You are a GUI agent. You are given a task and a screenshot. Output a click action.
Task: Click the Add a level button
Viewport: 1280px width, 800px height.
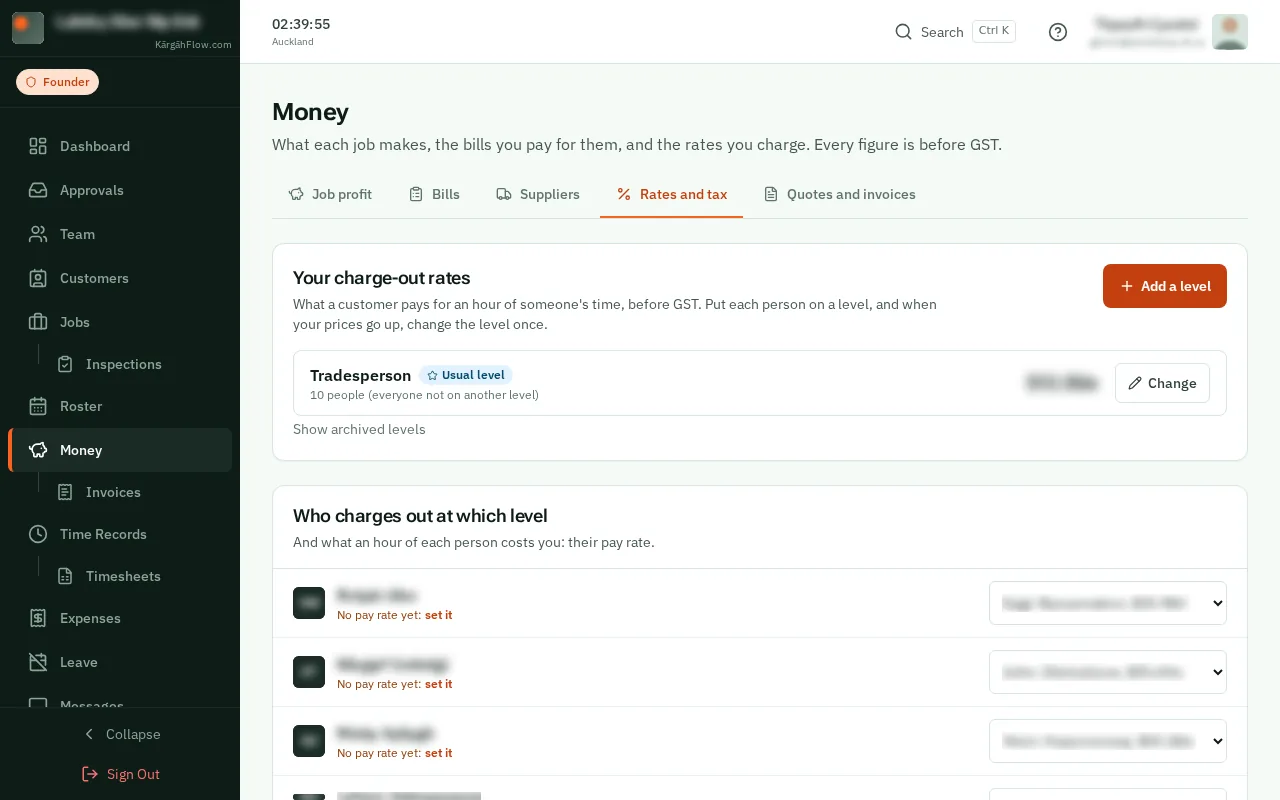point(1165,286)
